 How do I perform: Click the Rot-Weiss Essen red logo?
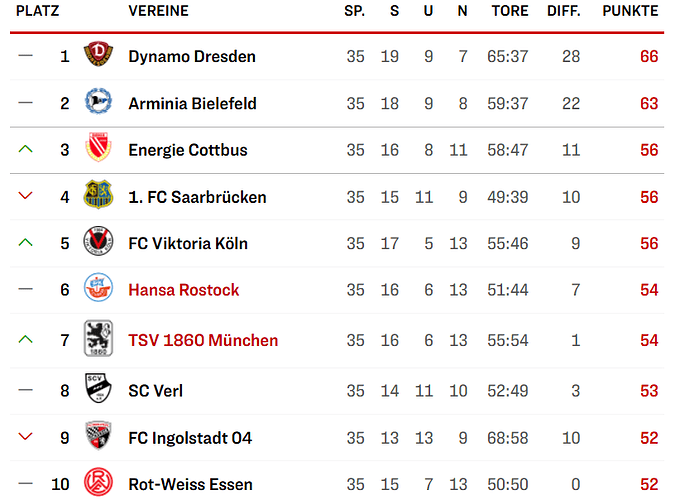pos(98,482)
